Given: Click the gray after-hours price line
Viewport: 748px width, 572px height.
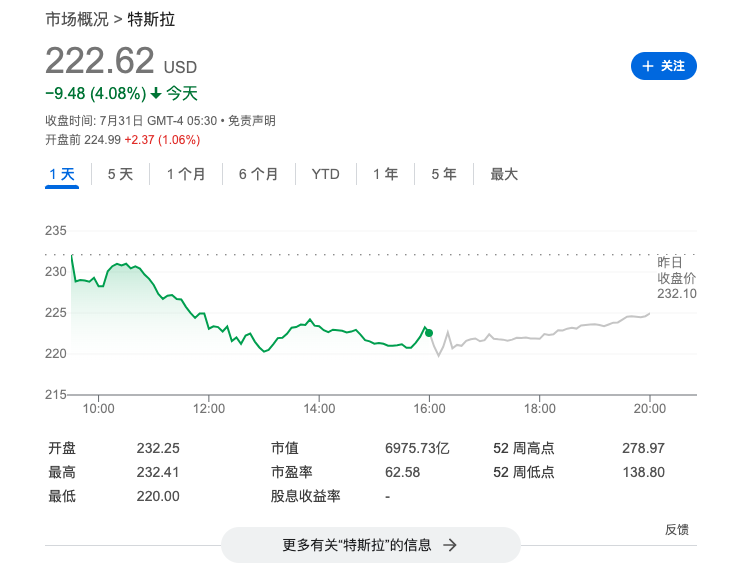Looking at the screenshot, I should point(560,330).
